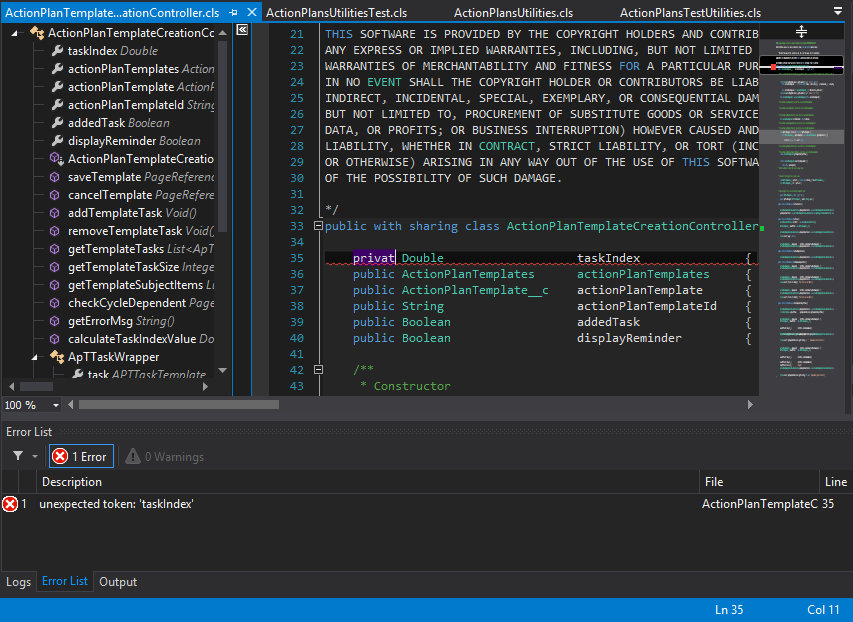Collapse the comment block at line 42
Viewport: 853px width, 622px height.
318,369
